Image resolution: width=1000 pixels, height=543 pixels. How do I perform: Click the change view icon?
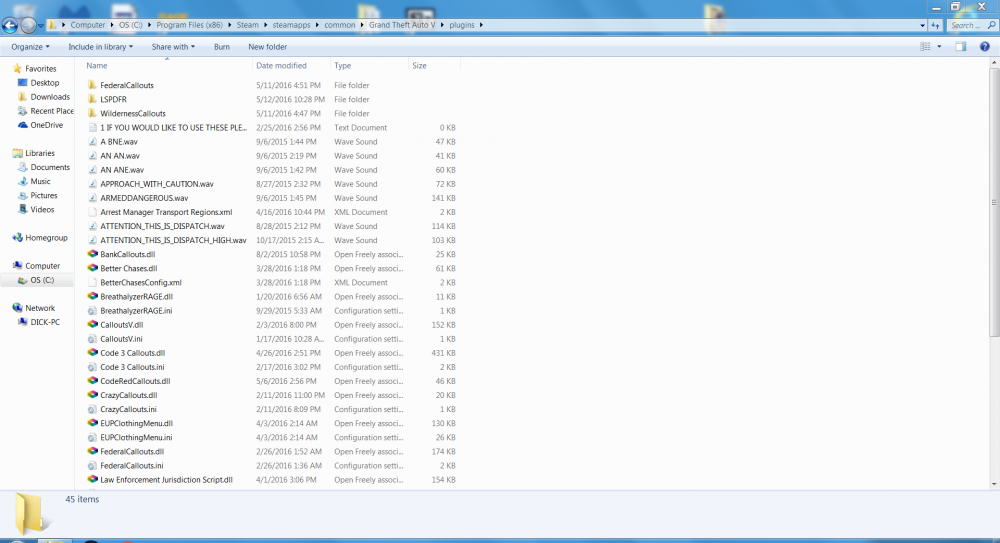tap(925, 47)
